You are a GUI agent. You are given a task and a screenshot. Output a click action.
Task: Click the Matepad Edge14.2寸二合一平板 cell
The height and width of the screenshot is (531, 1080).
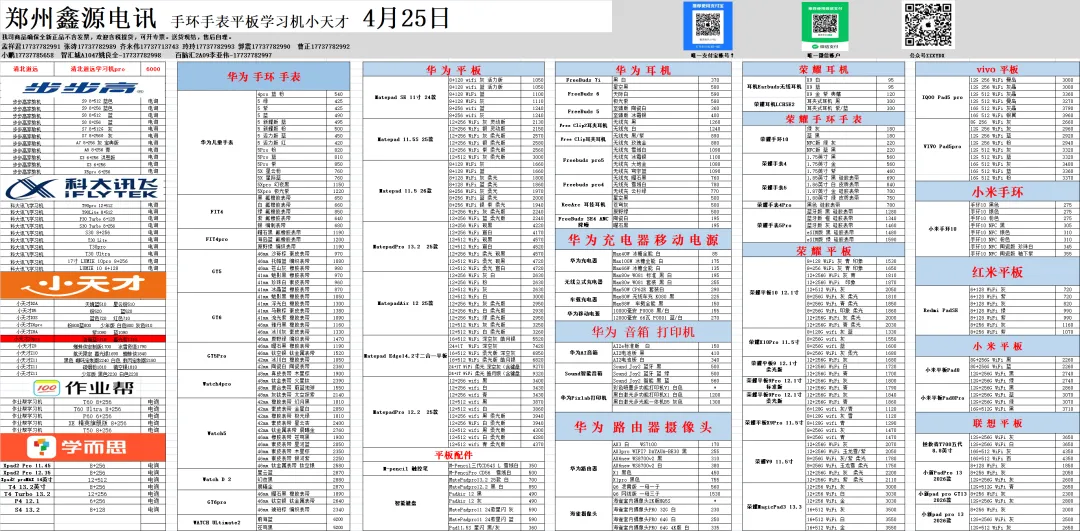[x=406, y=355]
